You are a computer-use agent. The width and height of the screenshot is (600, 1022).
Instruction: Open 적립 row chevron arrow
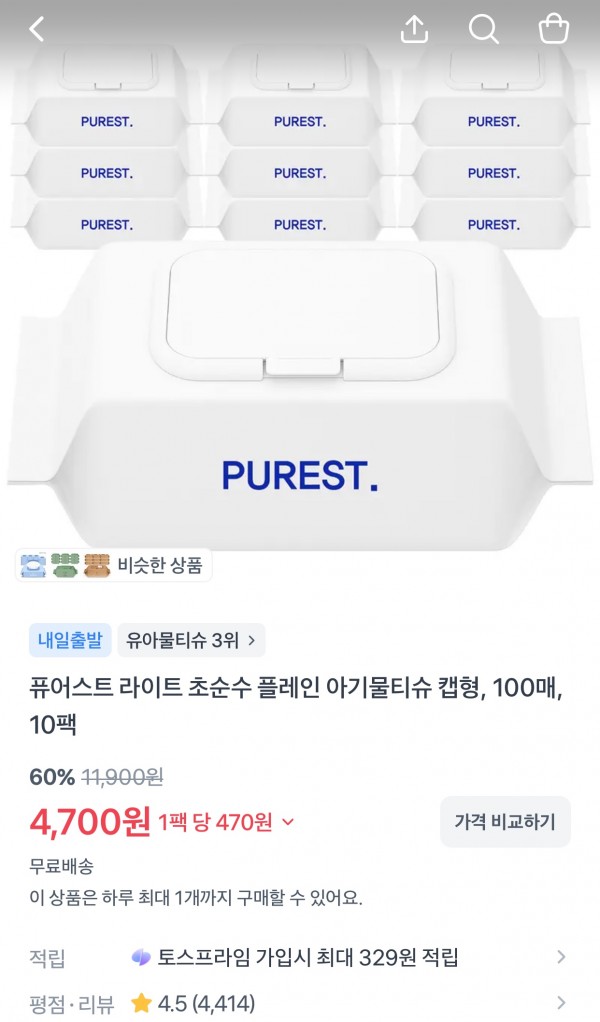coord(561,957)
